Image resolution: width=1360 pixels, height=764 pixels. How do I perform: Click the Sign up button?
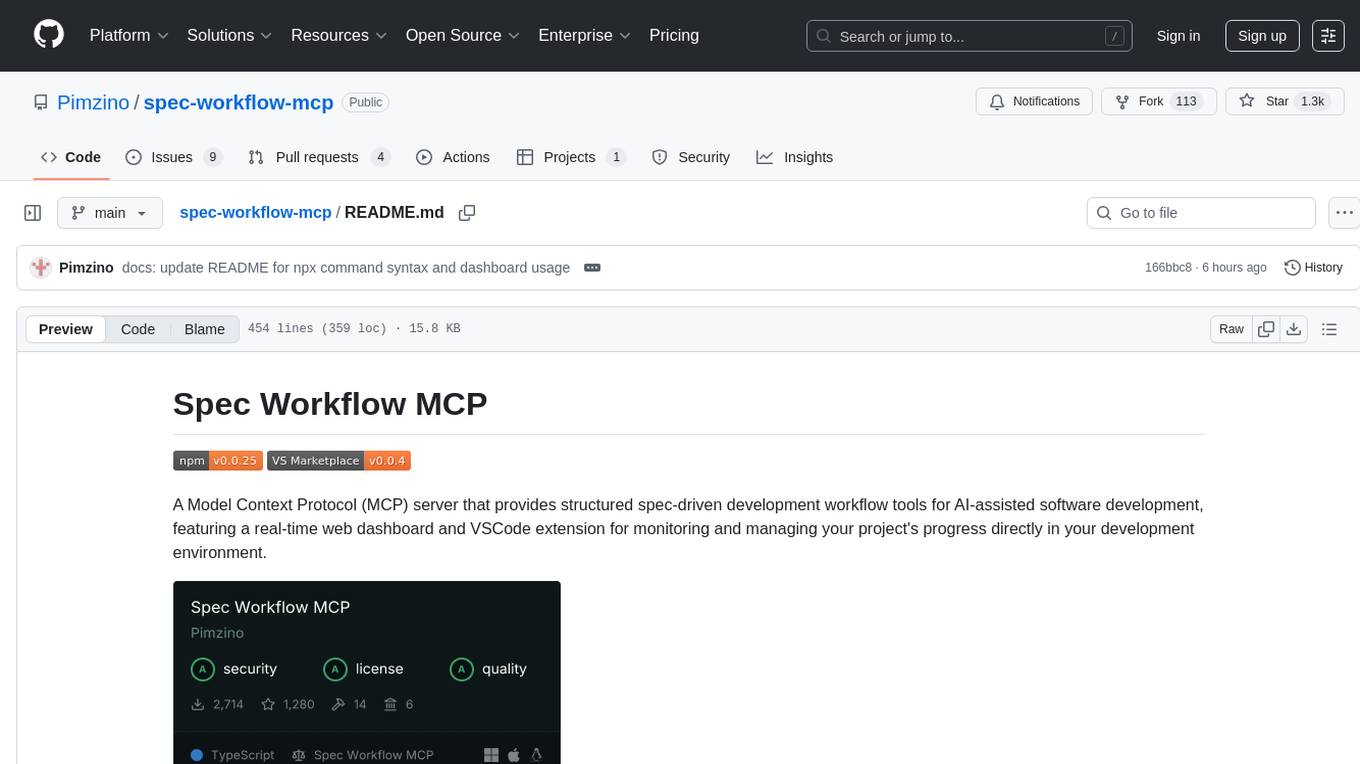[1262, 36]
